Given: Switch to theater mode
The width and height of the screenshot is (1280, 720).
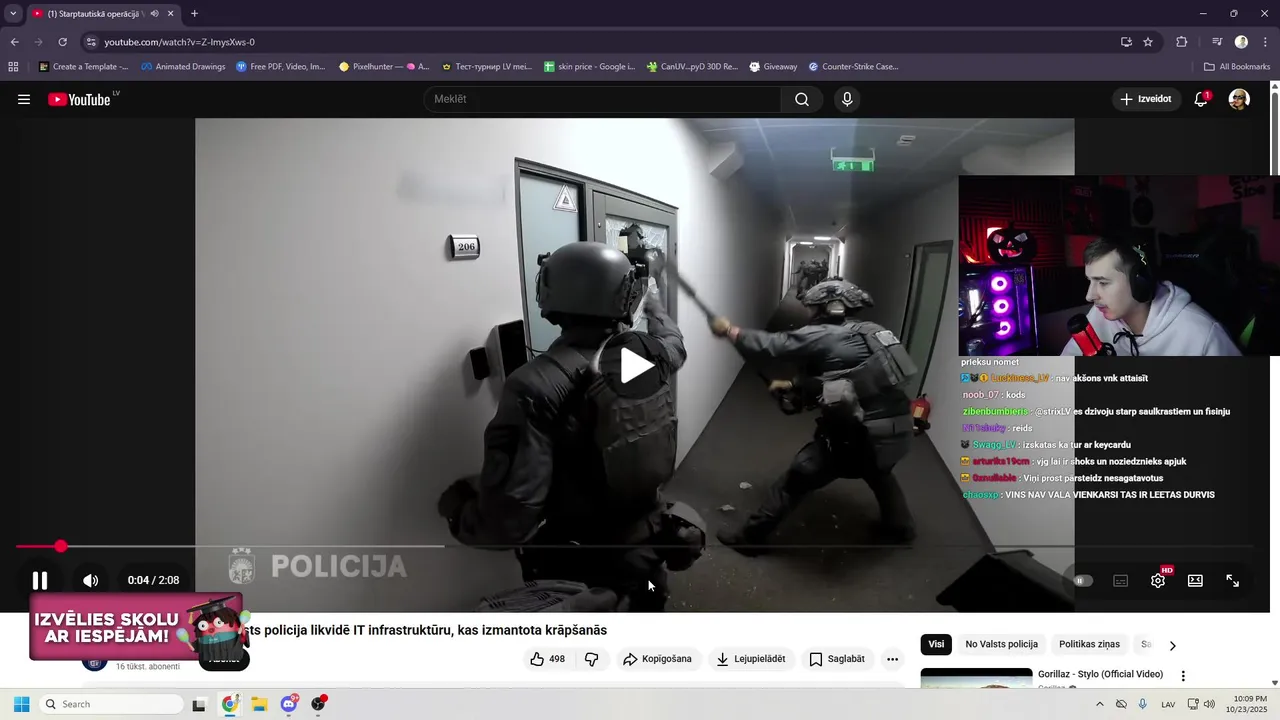Looking at the screenshot, I should (x=1195, y=580).
